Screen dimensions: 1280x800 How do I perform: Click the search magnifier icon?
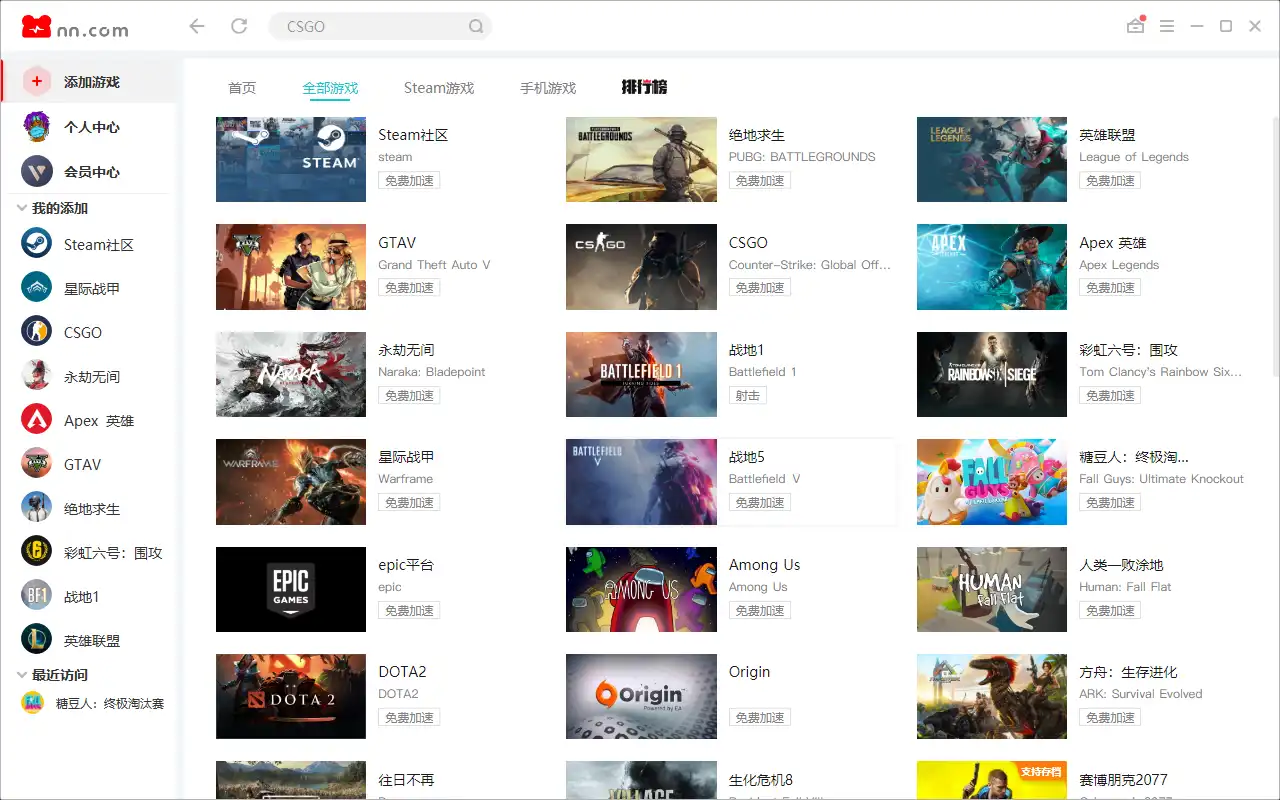coord(476,27)
